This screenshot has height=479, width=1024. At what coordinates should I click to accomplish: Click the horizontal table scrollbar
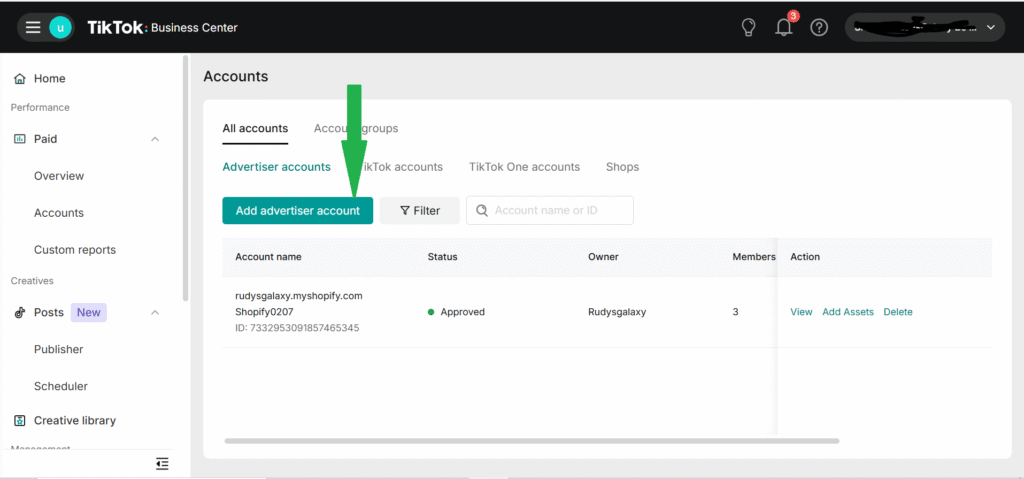531,441
